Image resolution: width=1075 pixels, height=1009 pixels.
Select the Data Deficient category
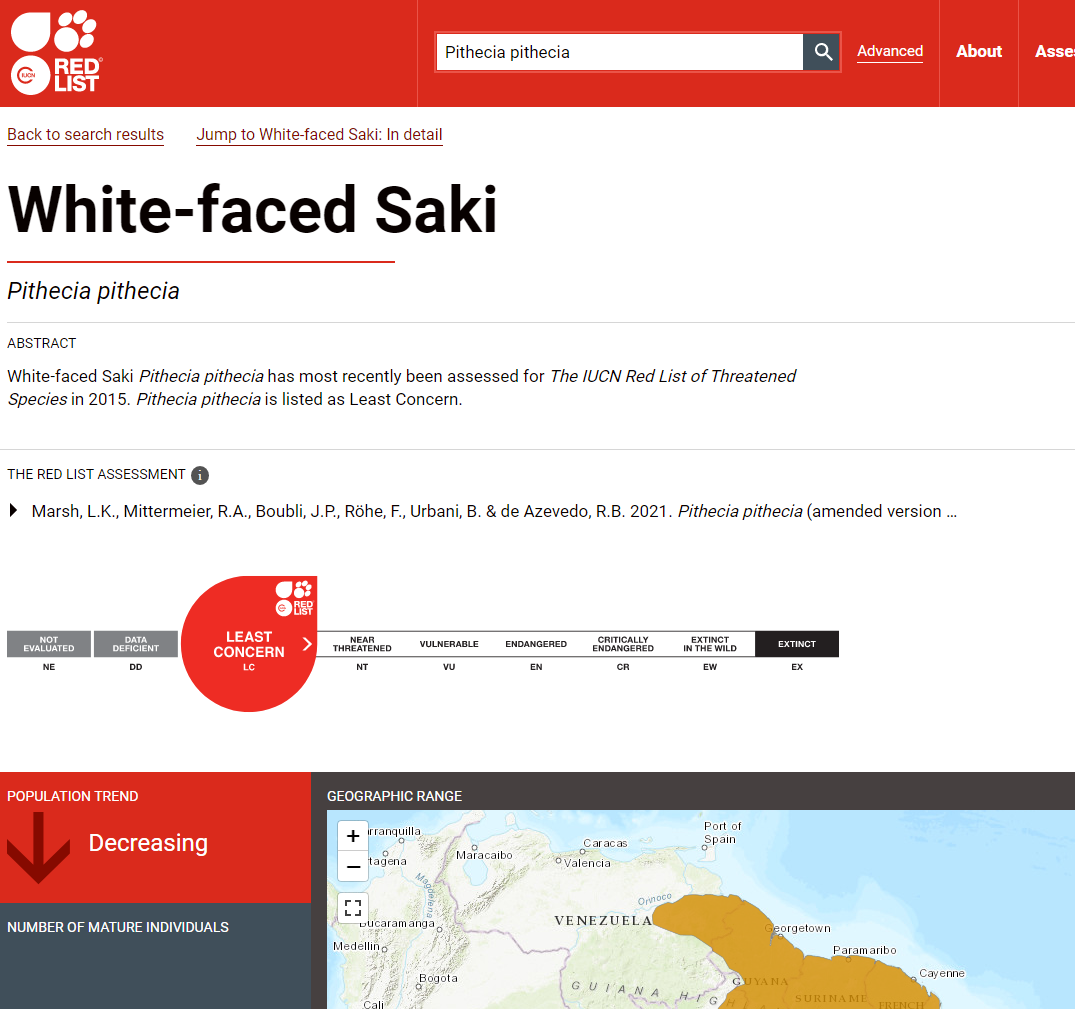point(136,644)
